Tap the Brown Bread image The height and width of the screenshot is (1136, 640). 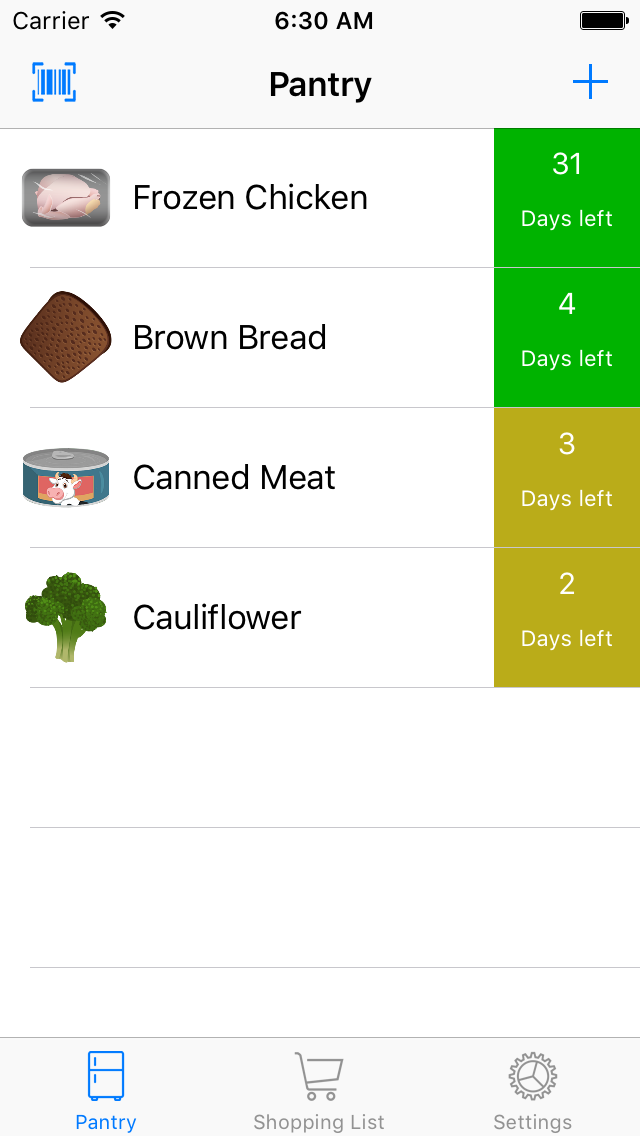click(66, 337)
